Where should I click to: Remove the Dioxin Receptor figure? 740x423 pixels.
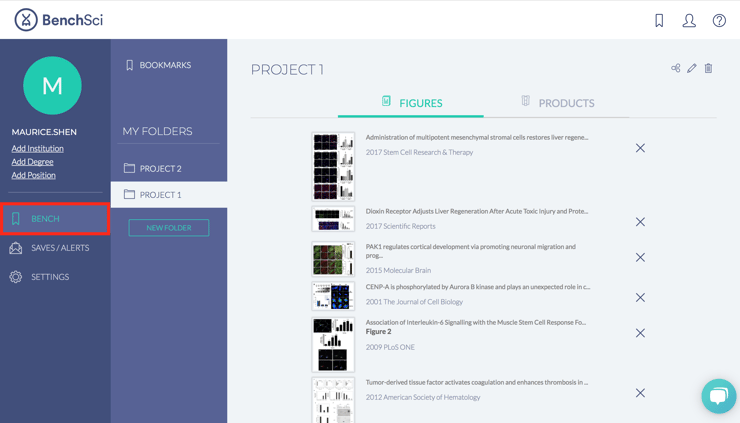tap(640, 222)
